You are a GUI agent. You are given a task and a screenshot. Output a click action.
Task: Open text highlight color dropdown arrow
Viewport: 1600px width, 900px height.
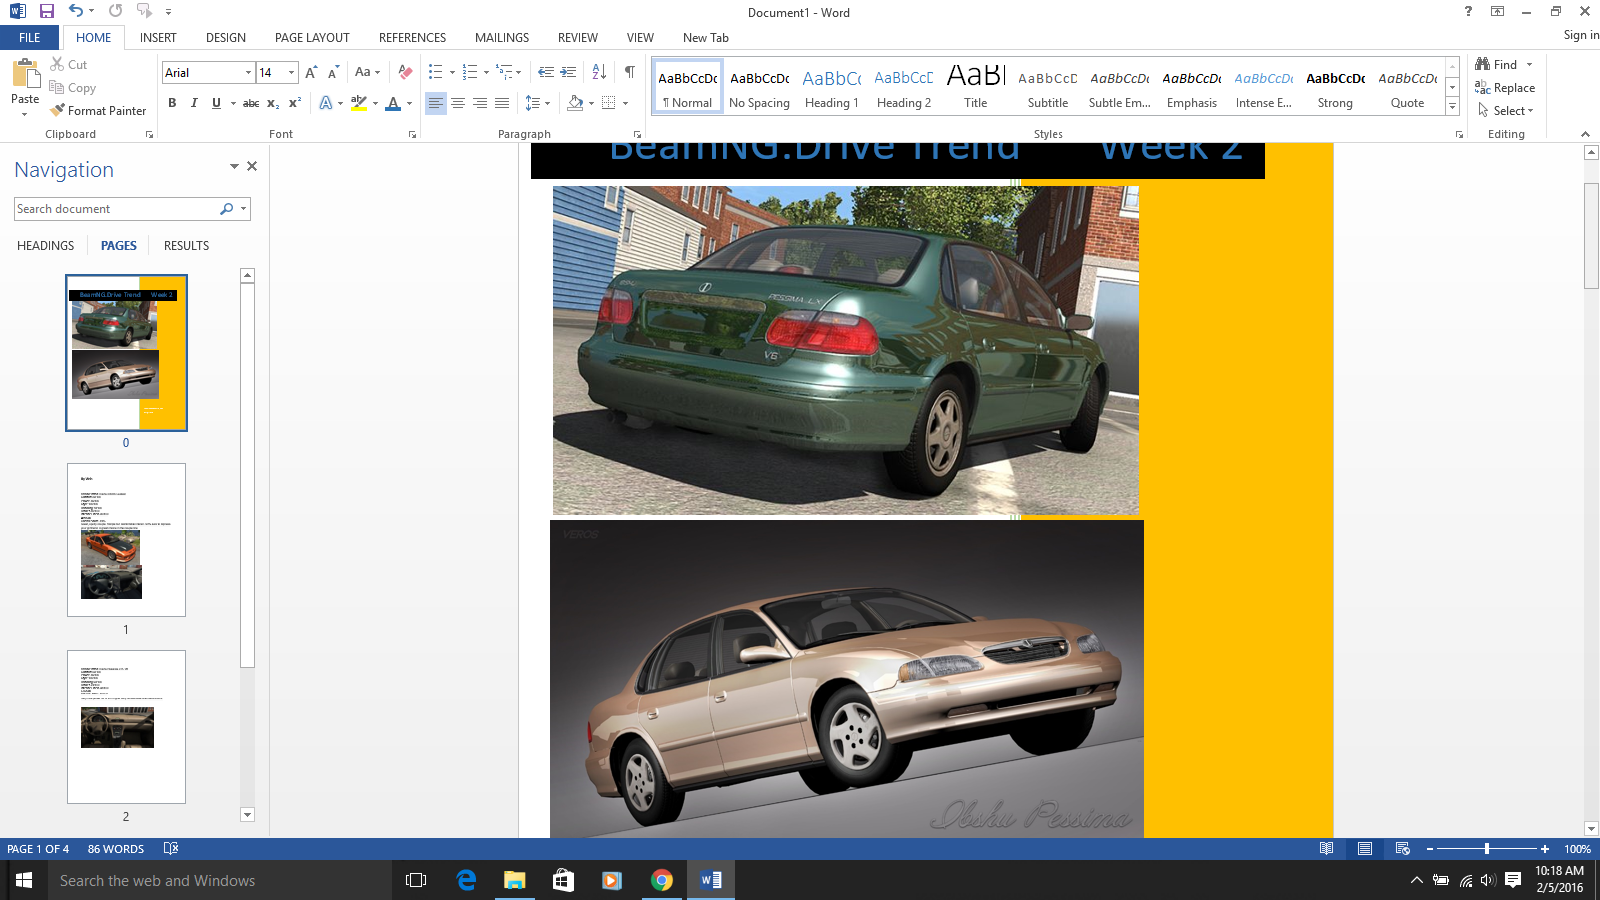coord(375,103)
